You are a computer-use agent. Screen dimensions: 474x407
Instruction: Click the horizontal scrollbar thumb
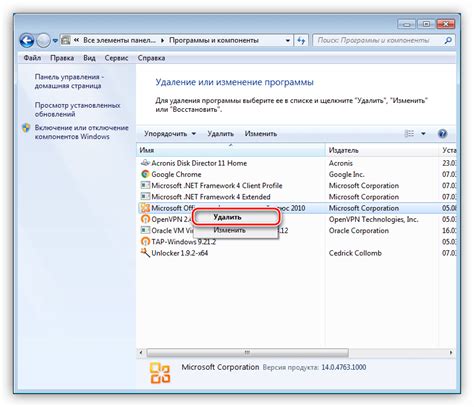pyautogui.click(x=247, y=352)
